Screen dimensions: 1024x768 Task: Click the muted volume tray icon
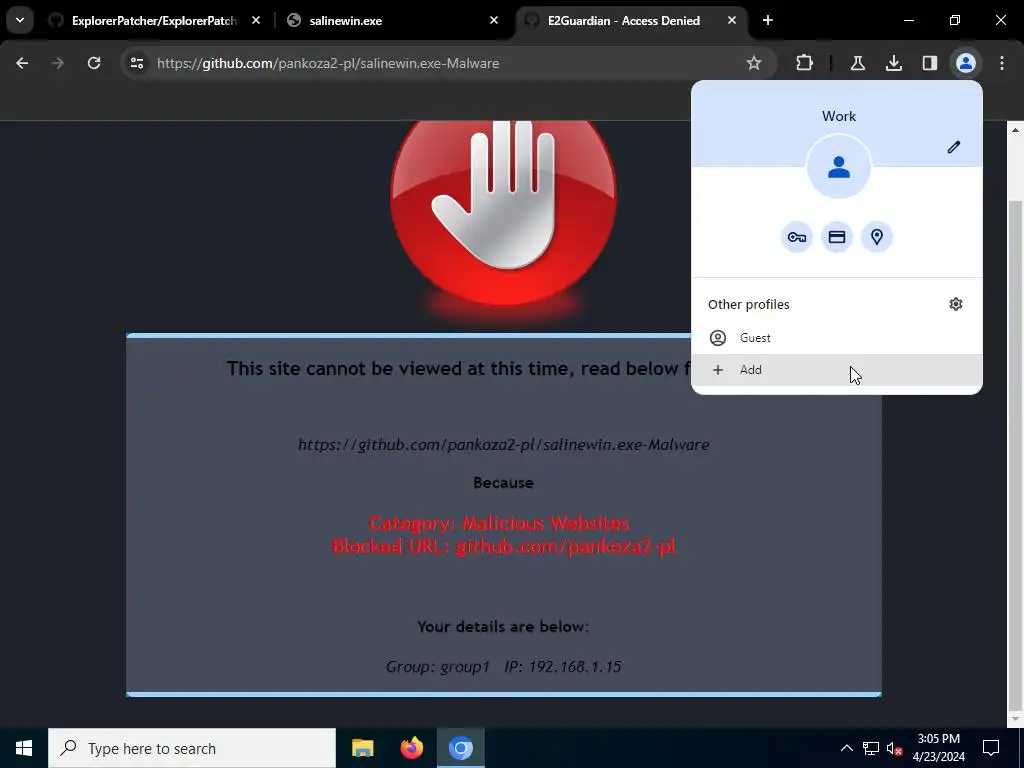click(894, 748)
